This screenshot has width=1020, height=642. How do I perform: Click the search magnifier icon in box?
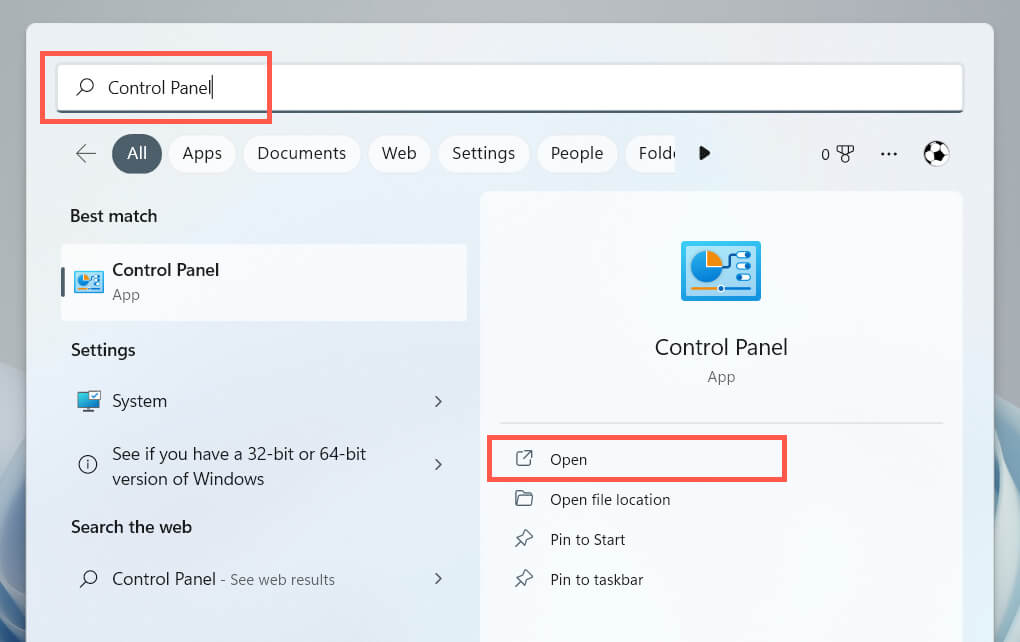[x=86, y=88]
